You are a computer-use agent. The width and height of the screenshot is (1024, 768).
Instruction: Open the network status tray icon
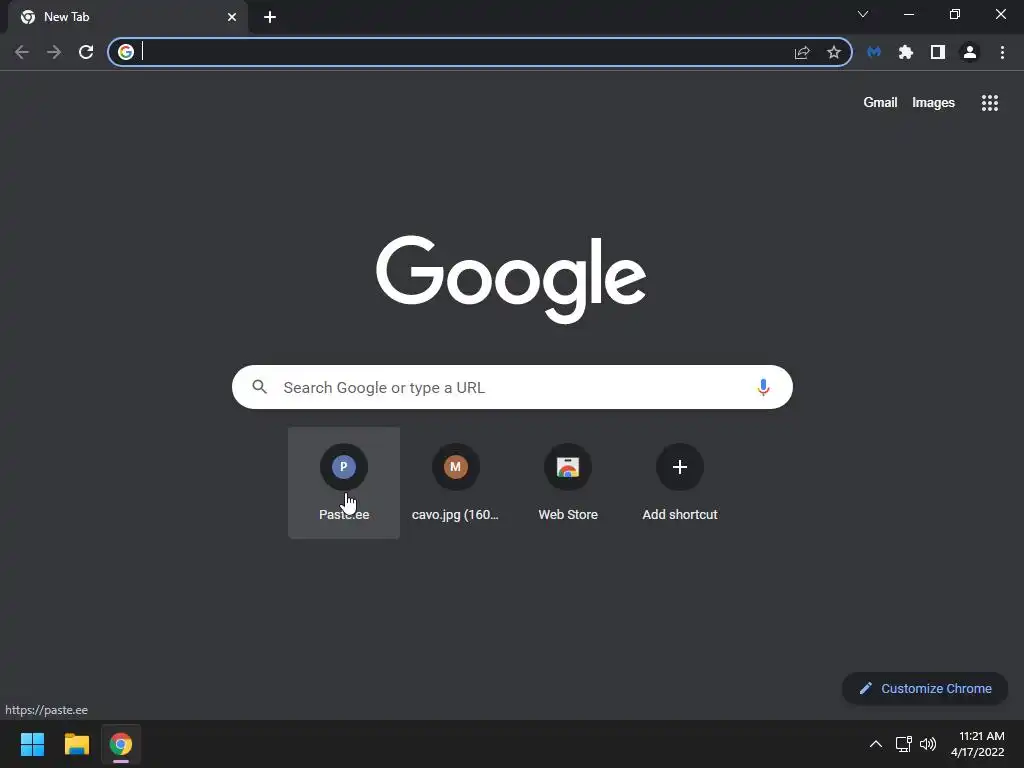click(904, 744)
